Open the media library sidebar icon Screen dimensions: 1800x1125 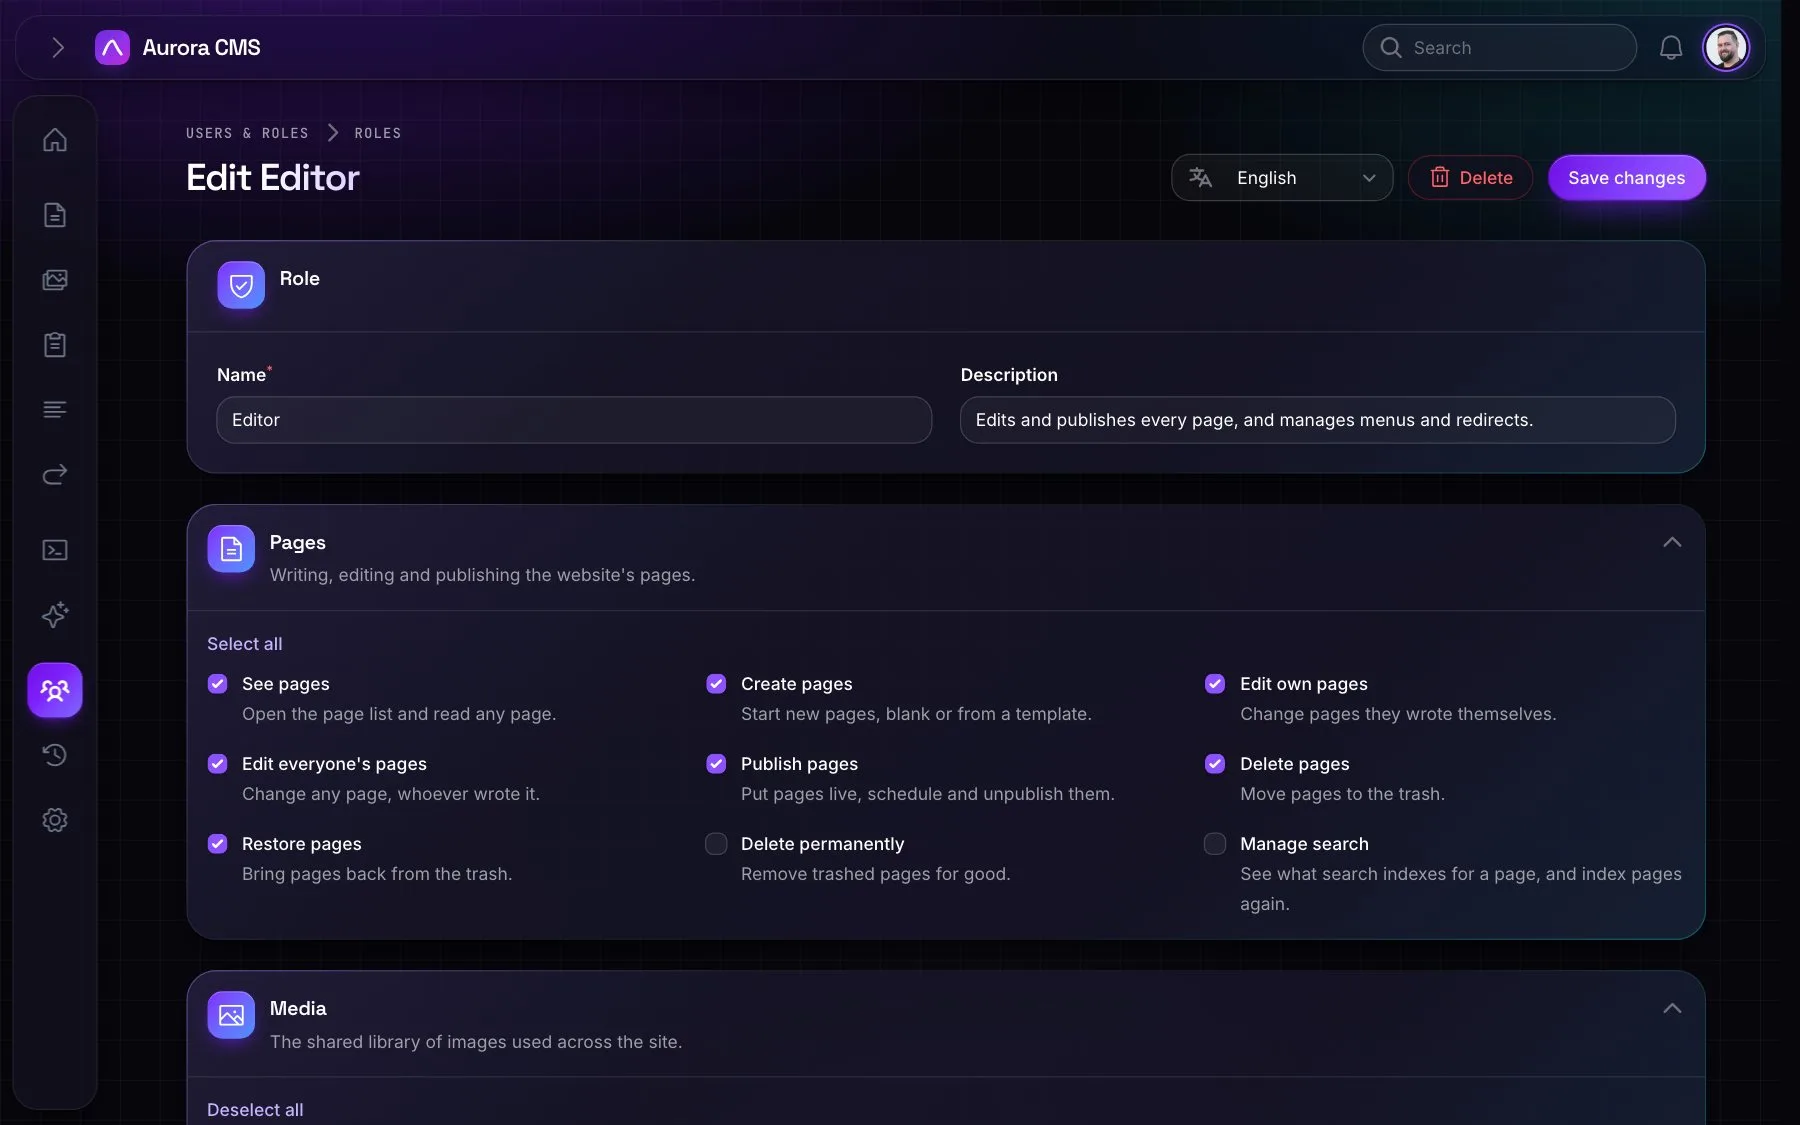(55, 280)
